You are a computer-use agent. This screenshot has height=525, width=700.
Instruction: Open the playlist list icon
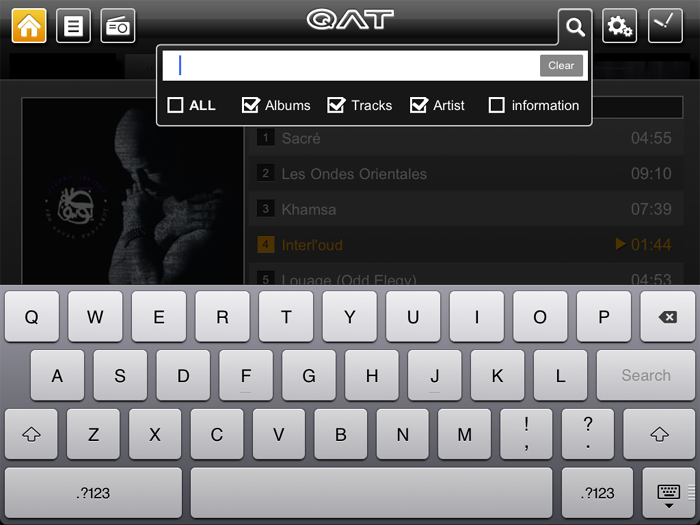[73, 26]
